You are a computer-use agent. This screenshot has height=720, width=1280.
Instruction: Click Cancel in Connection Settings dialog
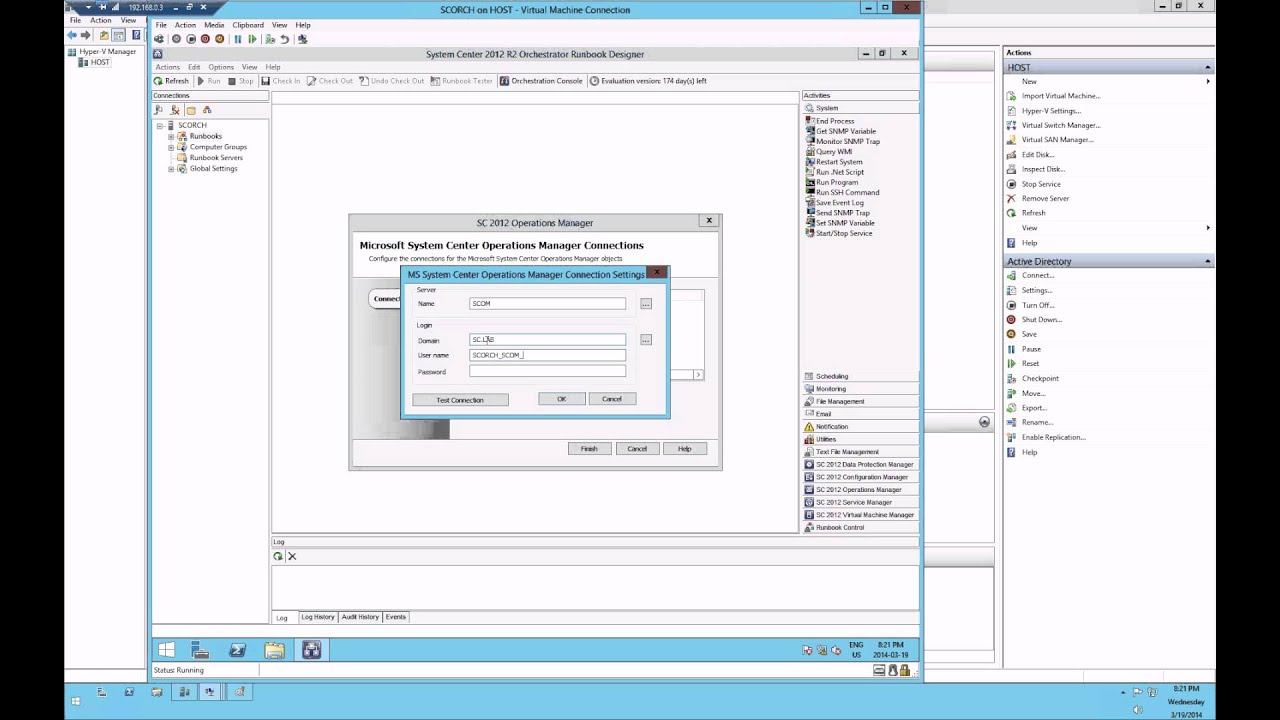[611, 399]
